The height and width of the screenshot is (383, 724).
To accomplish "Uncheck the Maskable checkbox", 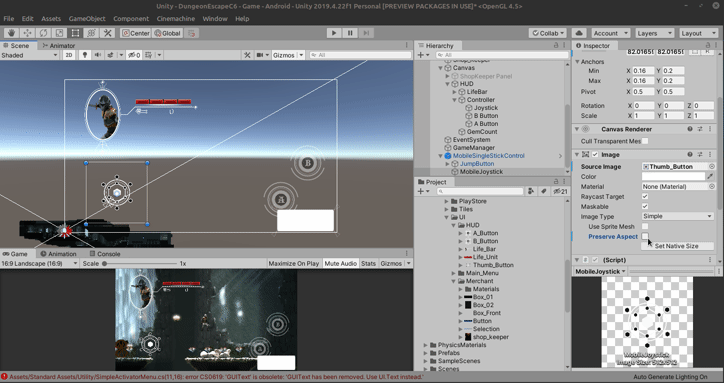I will point(645,207).
